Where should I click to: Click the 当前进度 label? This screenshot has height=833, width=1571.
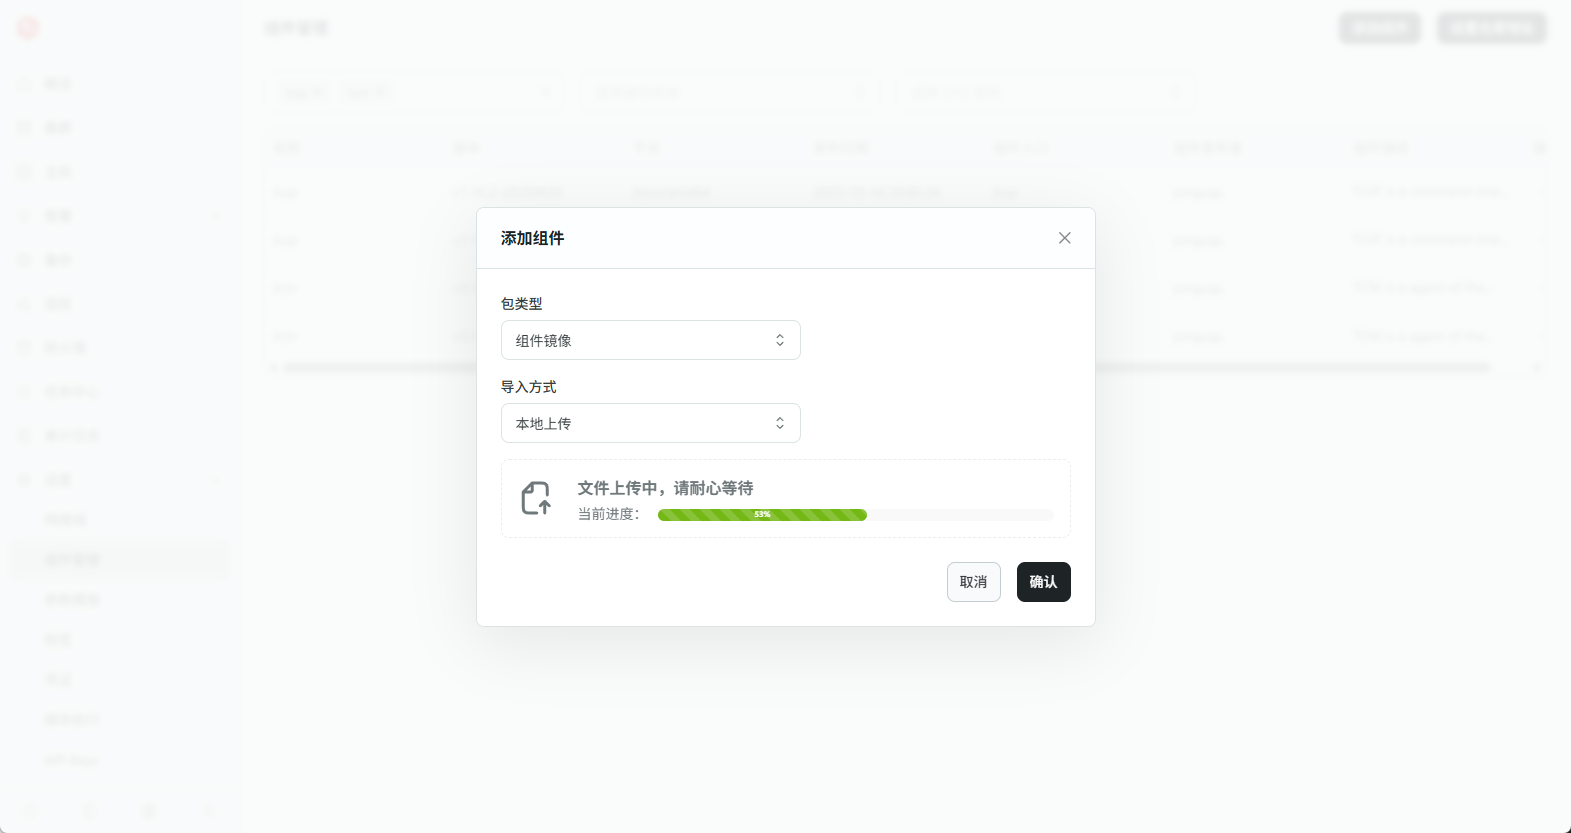608,514
